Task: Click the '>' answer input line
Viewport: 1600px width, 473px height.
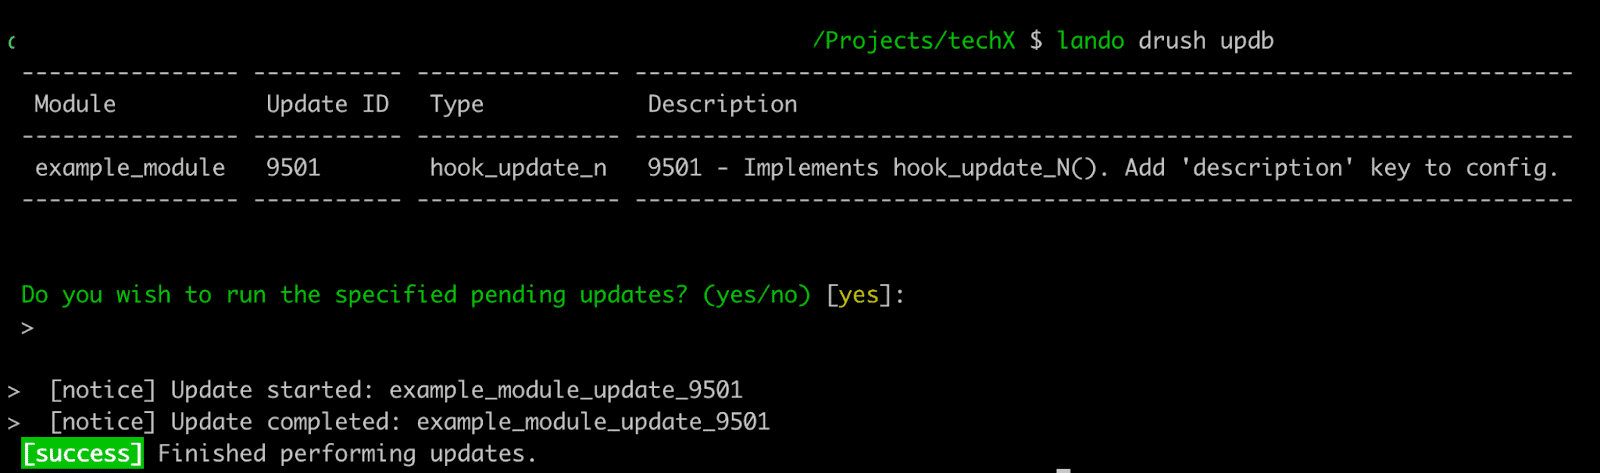Action: [x=28, y=328]
